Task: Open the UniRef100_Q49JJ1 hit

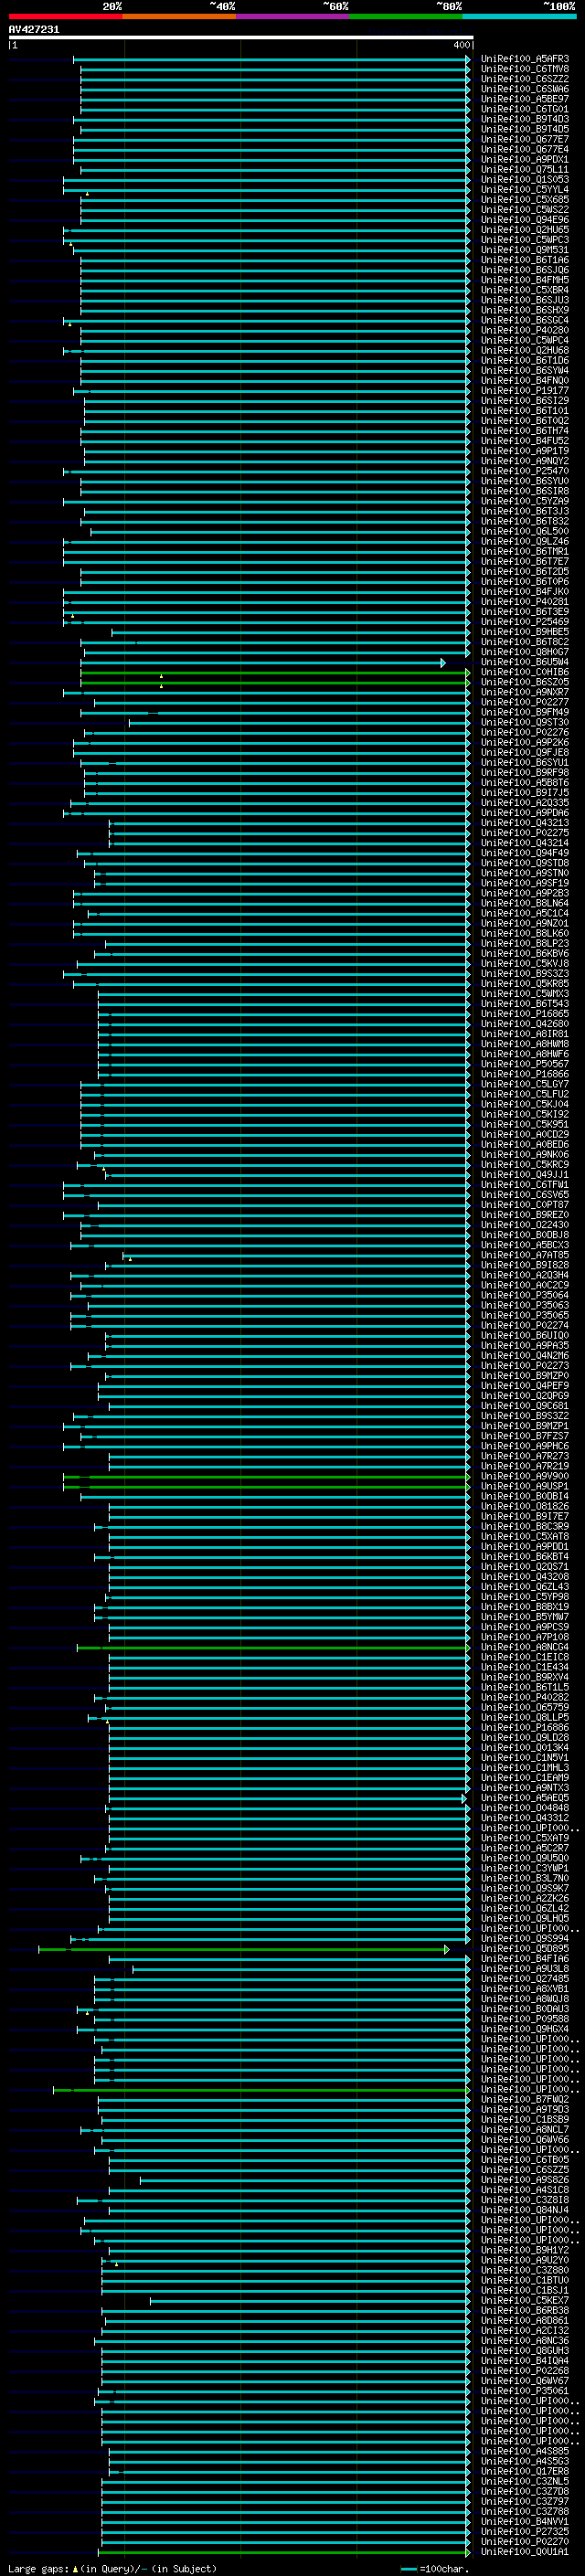Action: tap(524, 1174)
